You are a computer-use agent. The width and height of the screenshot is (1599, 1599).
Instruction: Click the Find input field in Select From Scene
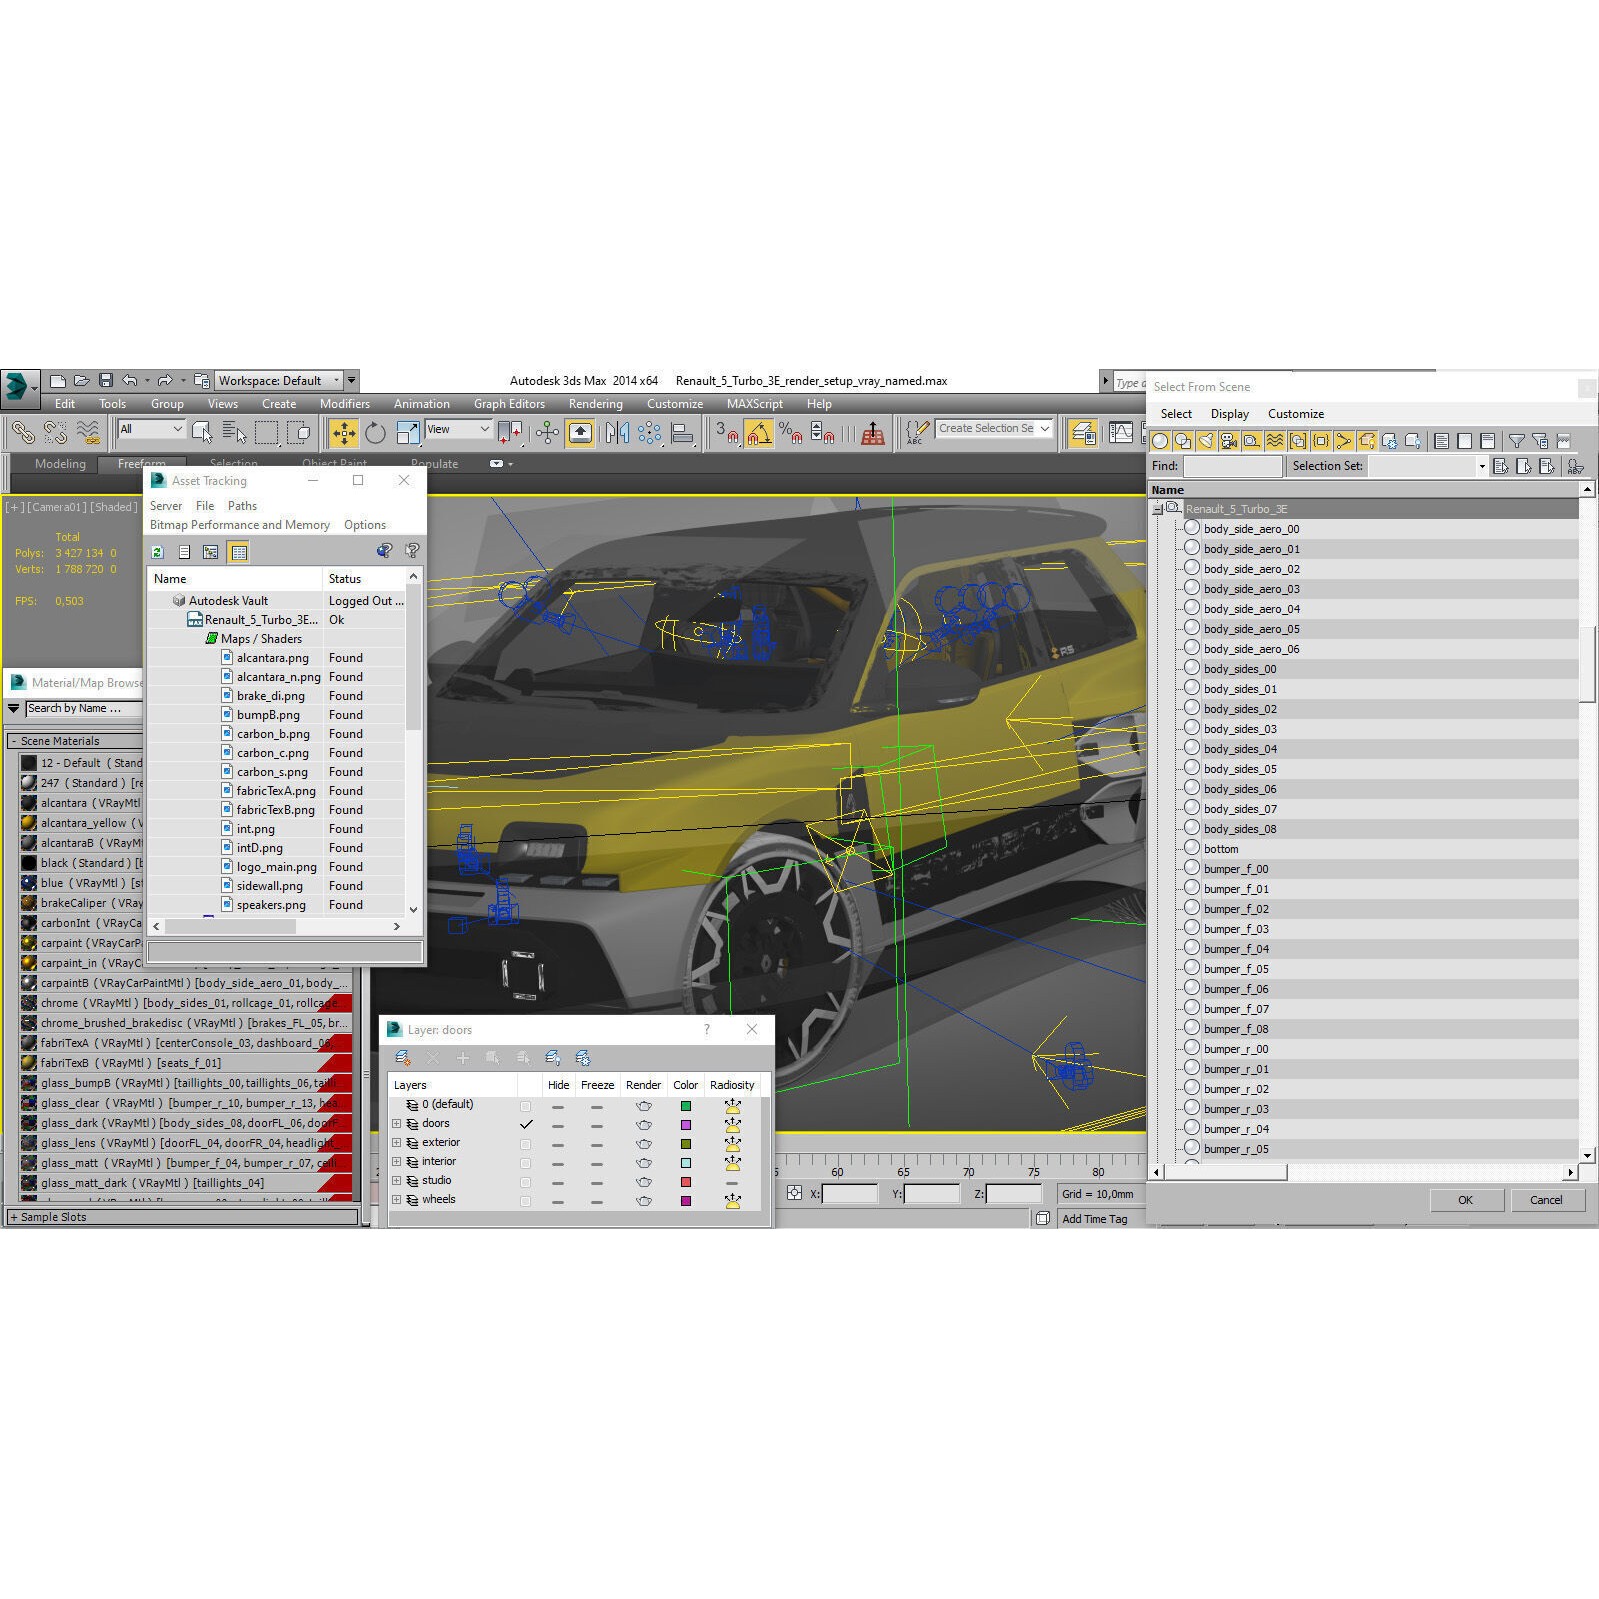pos(1232,466)
